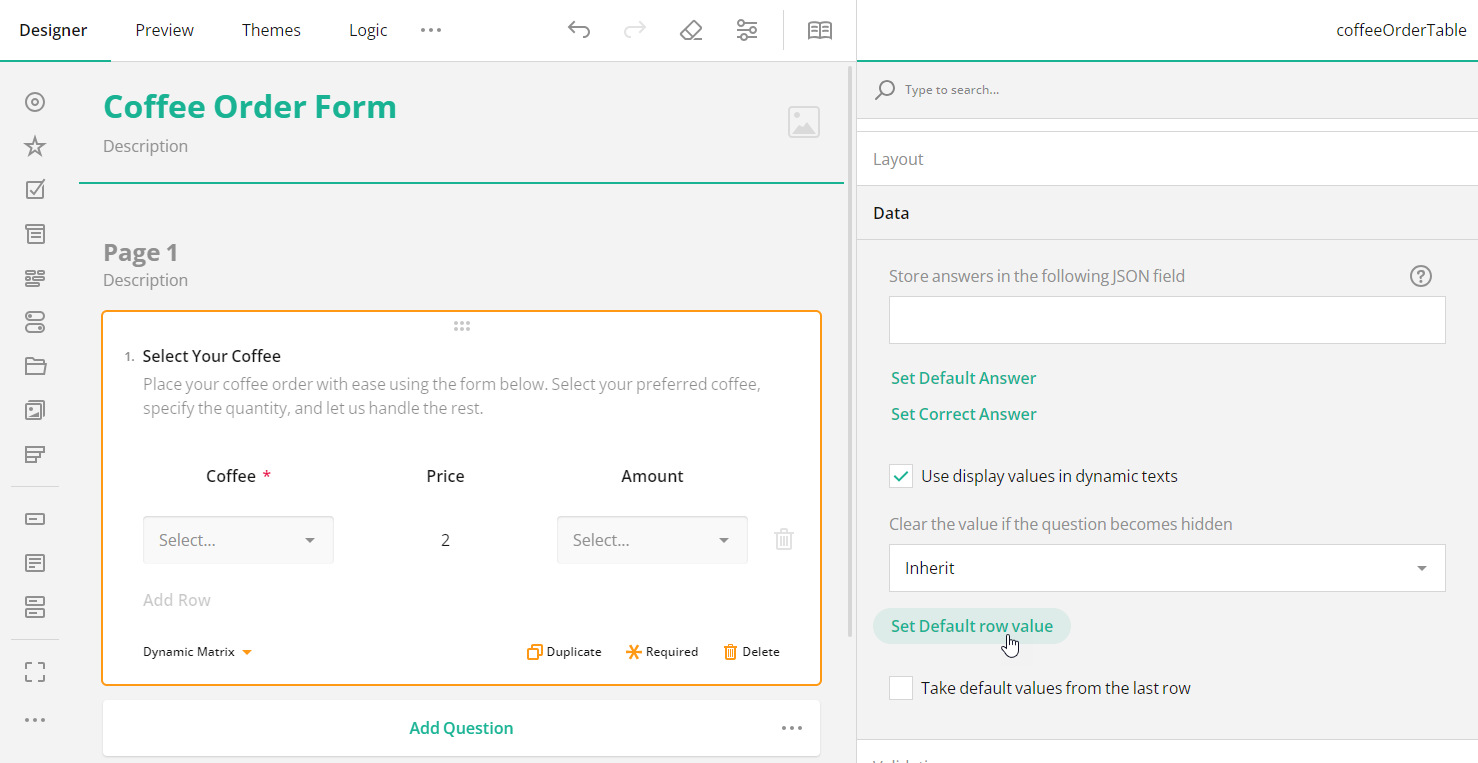Screen dimensions: 1478x763
Task: Uncheck Use display values in dynamic texts
Action: tap(900, 476)
